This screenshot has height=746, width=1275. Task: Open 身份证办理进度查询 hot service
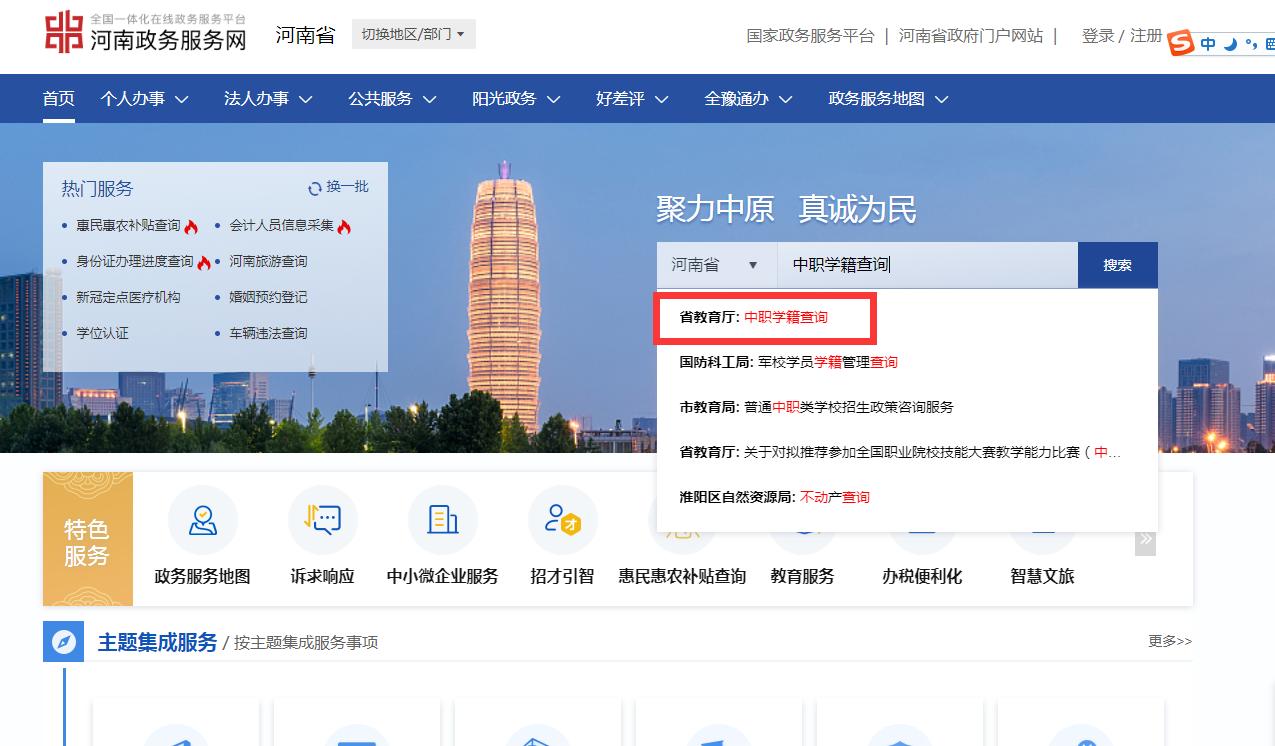135,262
